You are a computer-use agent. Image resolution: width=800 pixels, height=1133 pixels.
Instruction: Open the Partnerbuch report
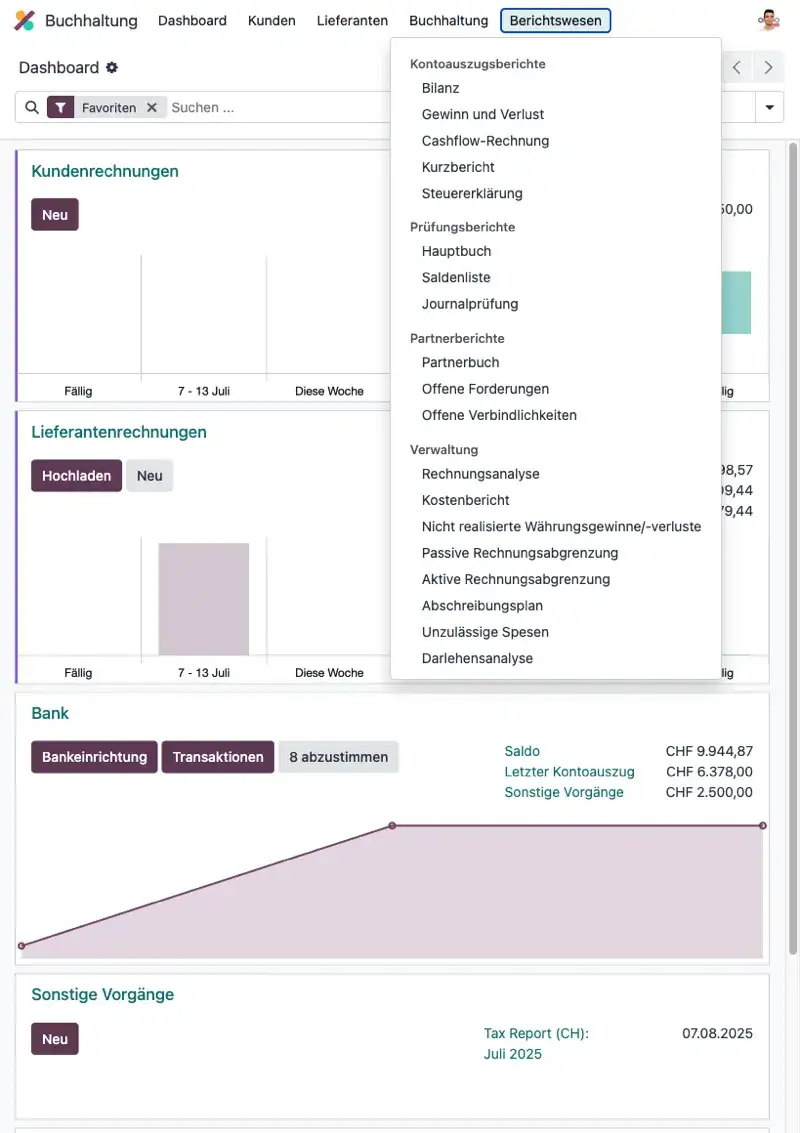(x=459, y=362)
